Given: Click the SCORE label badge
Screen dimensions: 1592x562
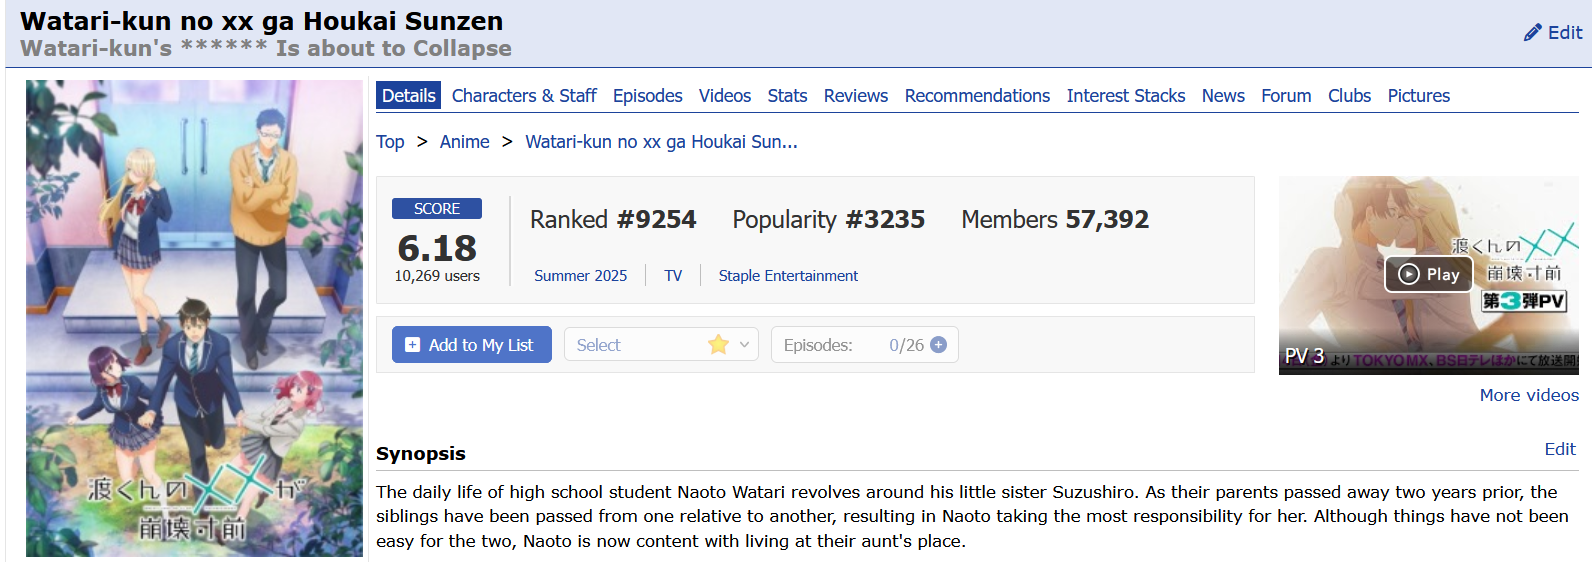Looking at the screenshot, I should pyautogui.click(x=437, y=208).
